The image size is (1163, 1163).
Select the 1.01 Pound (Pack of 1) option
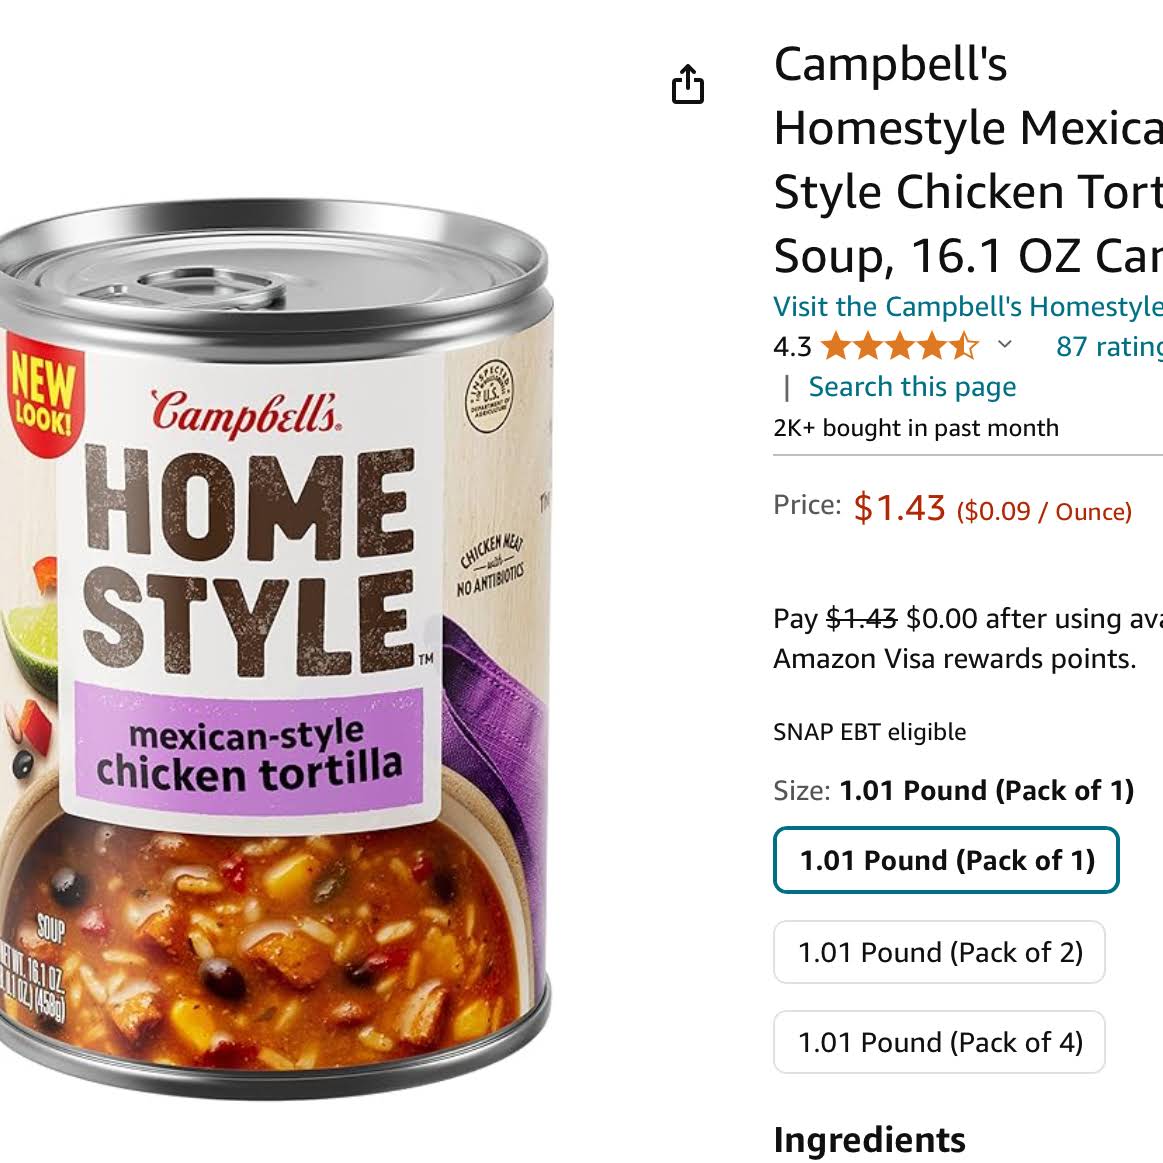(946, 860)
